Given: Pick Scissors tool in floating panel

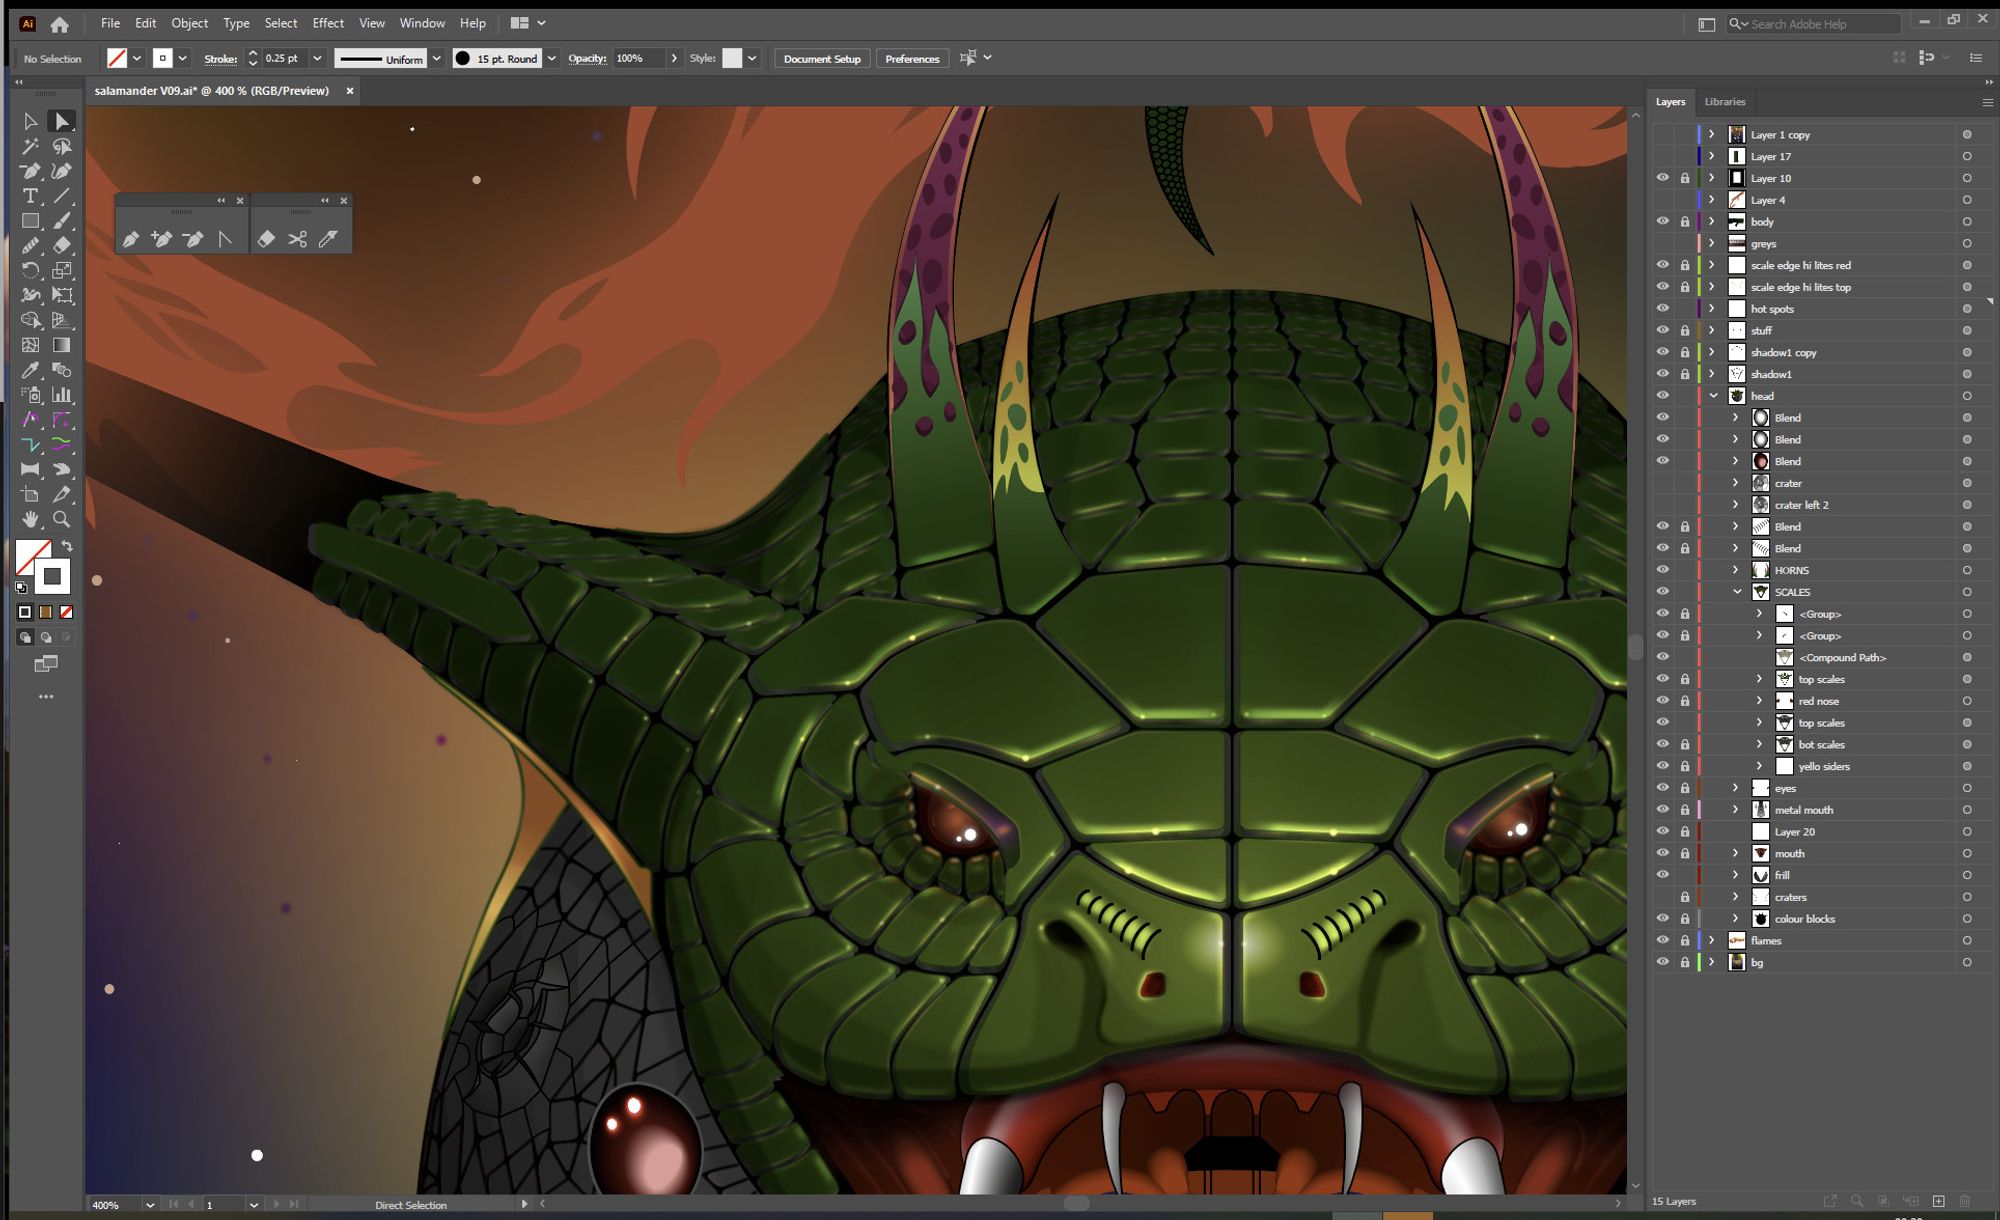Looking at the screenshot, I should [297, 239].
